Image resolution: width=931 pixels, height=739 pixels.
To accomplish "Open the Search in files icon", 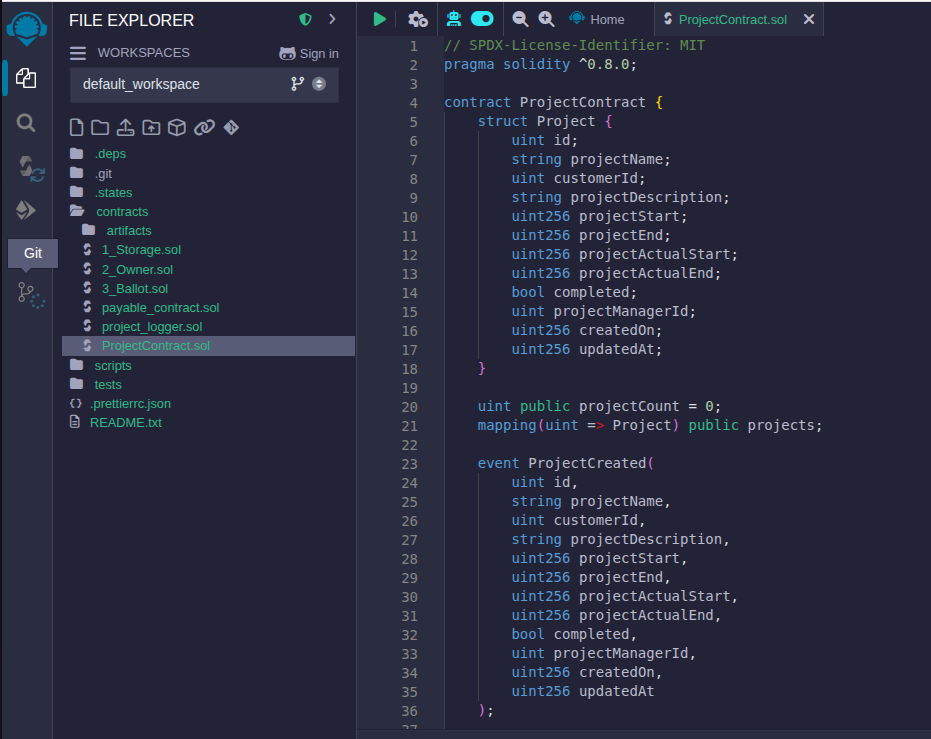I will (x=26, y=123).
